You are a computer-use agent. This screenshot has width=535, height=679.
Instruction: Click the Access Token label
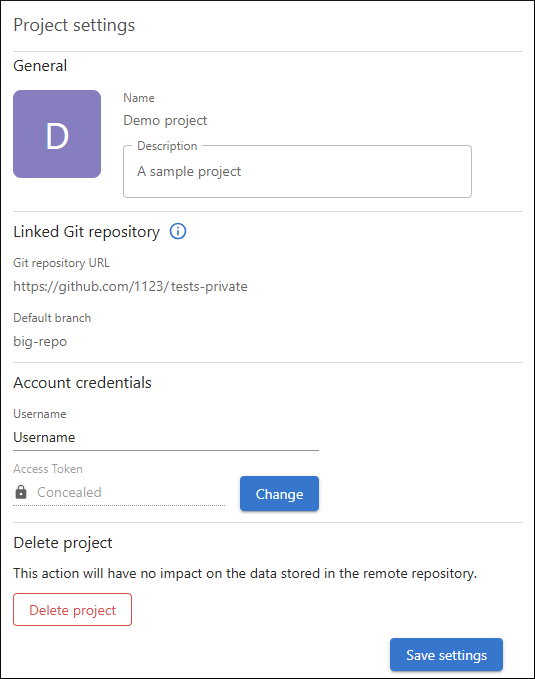[48, 469]
